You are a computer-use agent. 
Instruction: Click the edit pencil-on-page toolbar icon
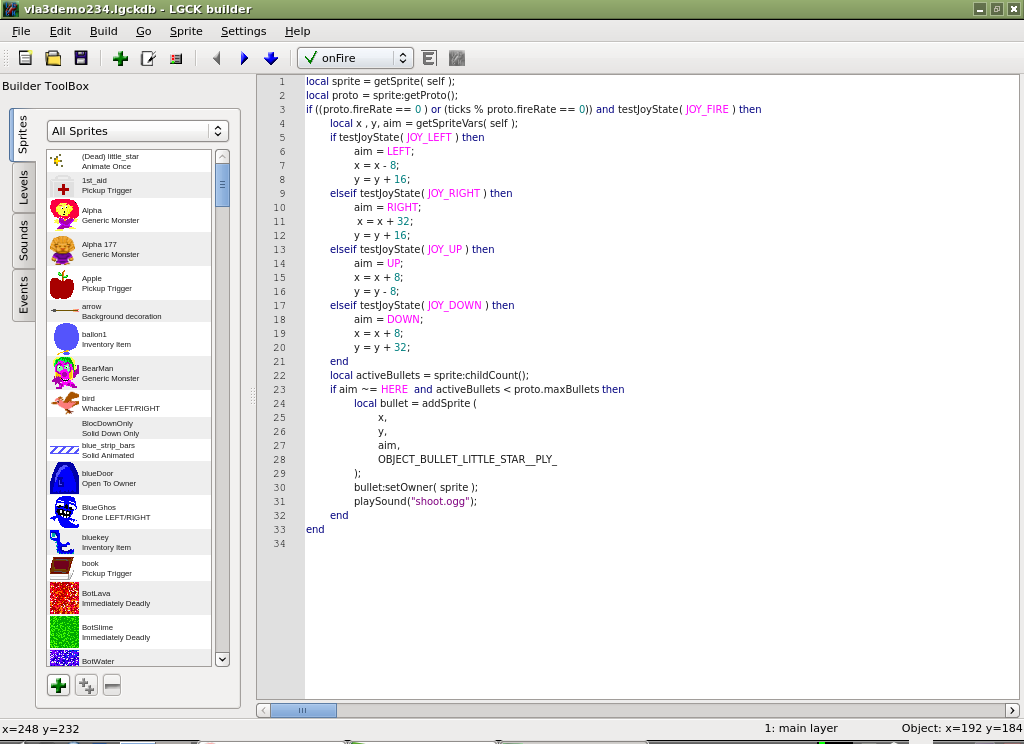(148, 58)
